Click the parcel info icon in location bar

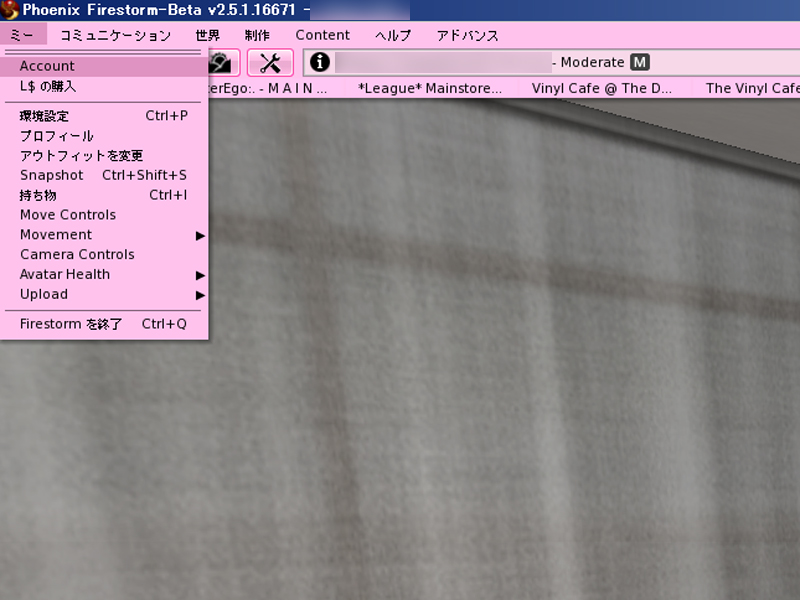coord(320,62)
